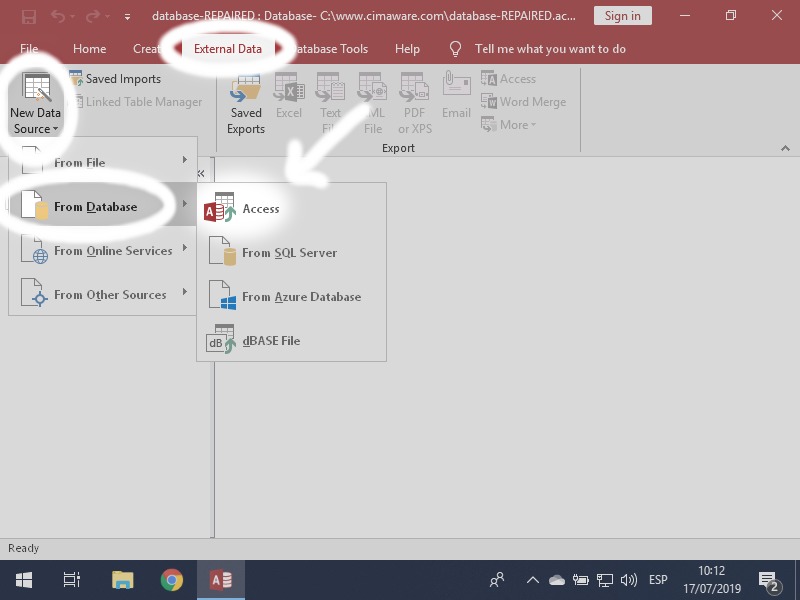The image size is (800, 600).
Task: Open the Windows Start menu
Action: 24,580
